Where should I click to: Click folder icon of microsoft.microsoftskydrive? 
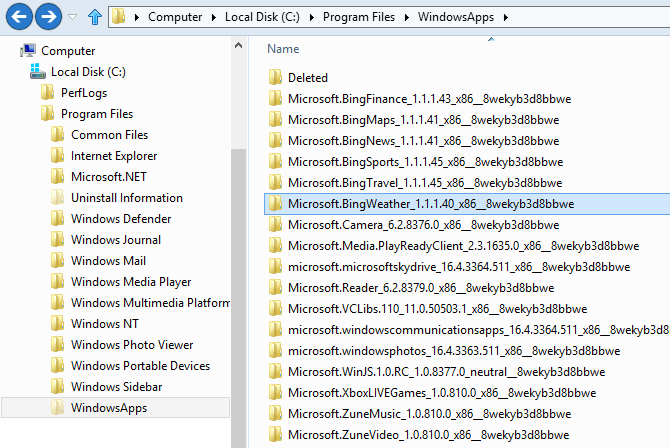(x=275, y=266)
